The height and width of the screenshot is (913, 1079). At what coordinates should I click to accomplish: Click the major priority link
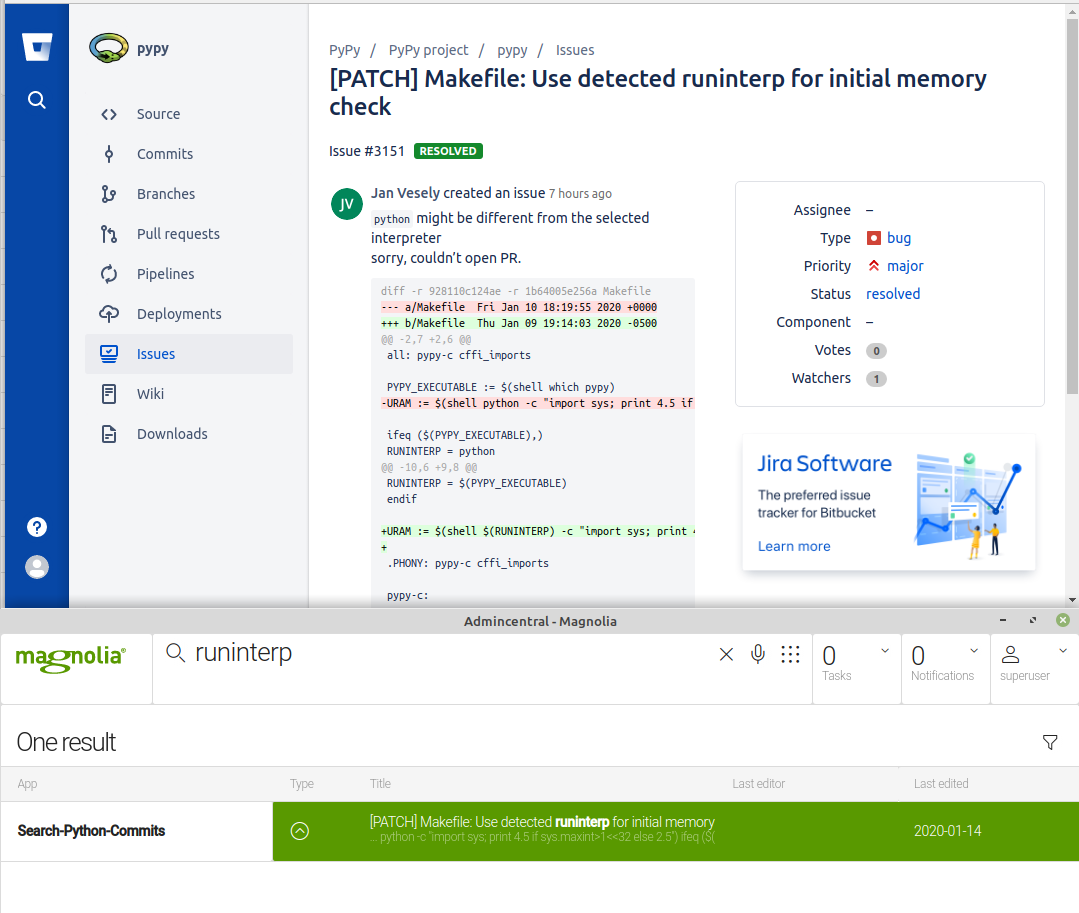pyautogui.click(x=905, y=266)
